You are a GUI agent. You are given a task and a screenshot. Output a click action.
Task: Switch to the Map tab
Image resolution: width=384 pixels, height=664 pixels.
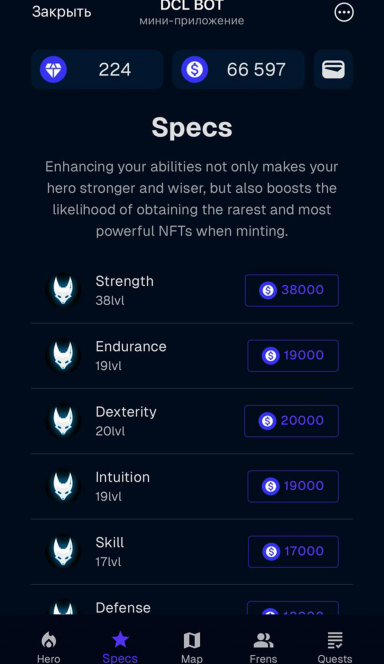[x=192, y=647]
